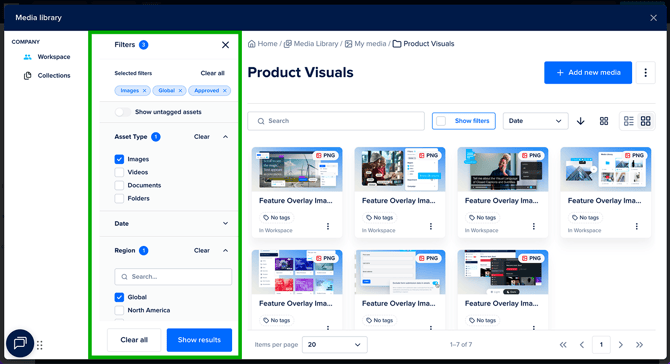Screen dimensions: 670x364
Task: Open the Workspace sidebar item
Action: (47, 57)
